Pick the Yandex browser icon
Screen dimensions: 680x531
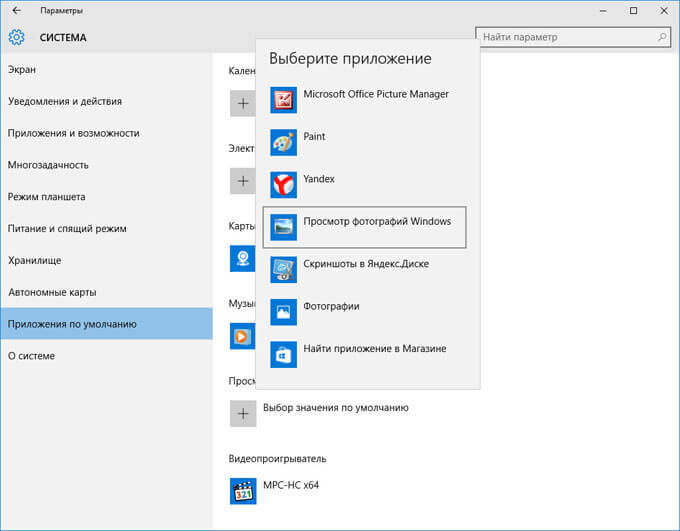283,185
